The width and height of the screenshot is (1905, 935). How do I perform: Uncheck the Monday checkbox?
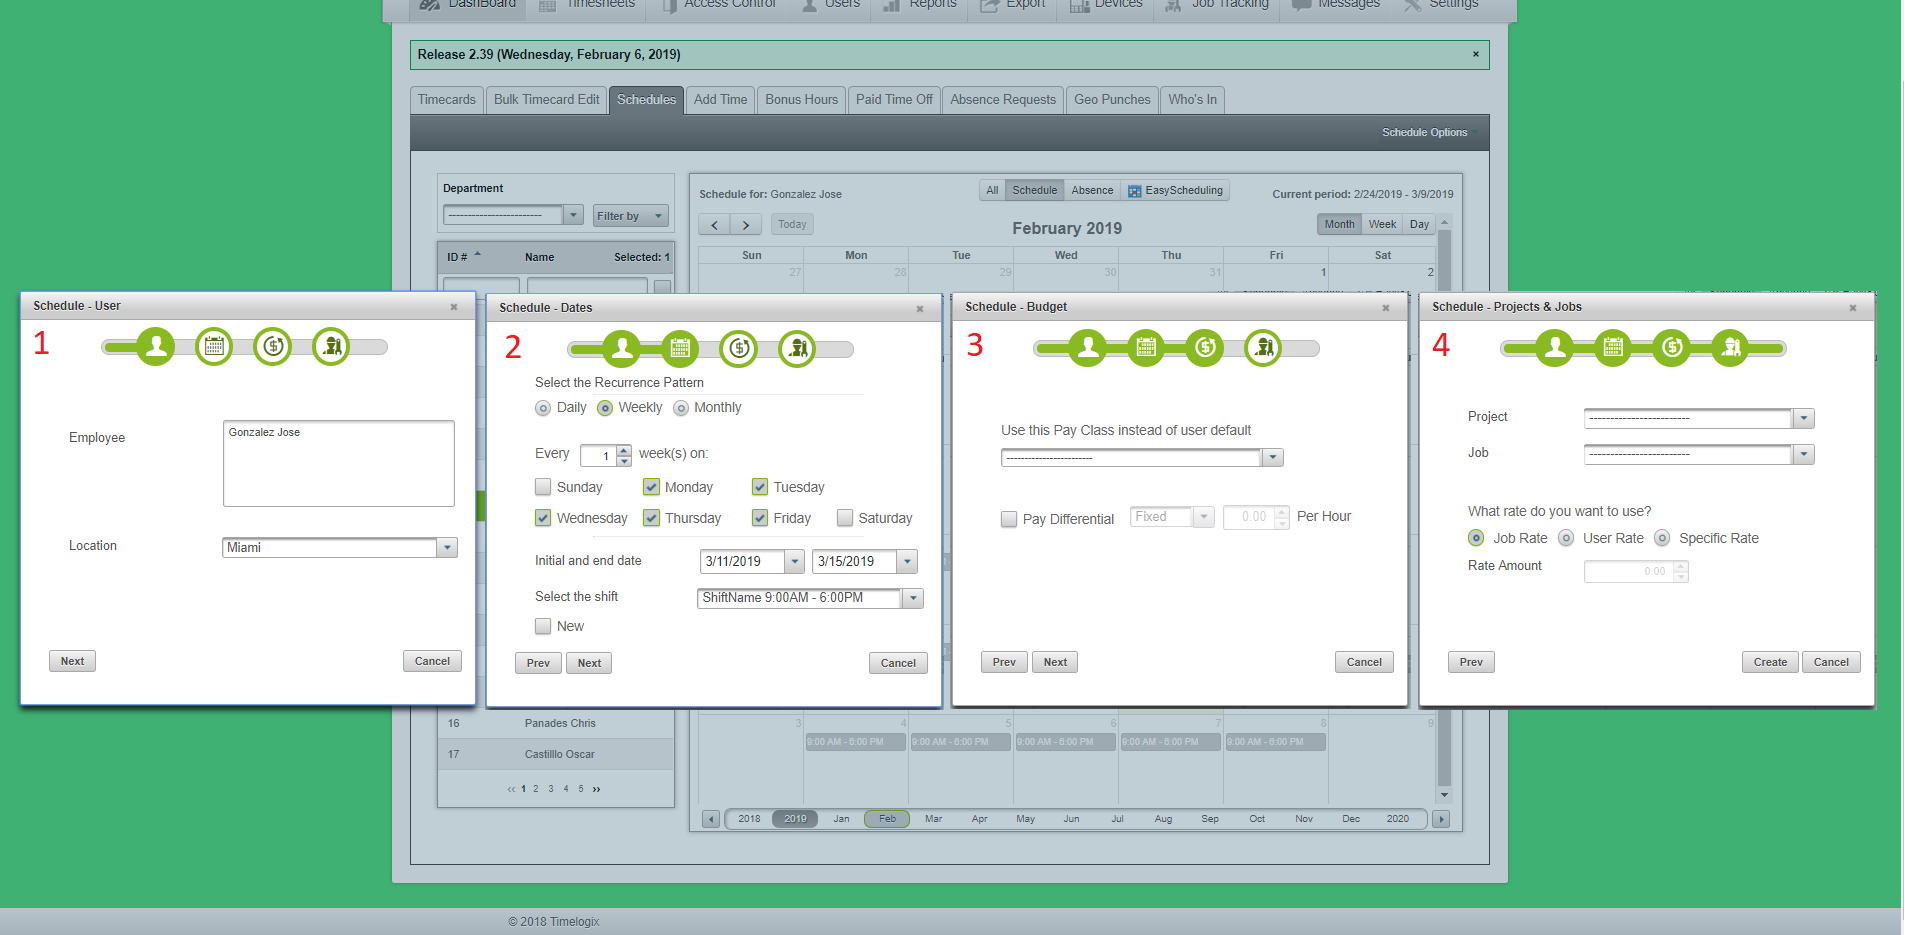(651, 487)
